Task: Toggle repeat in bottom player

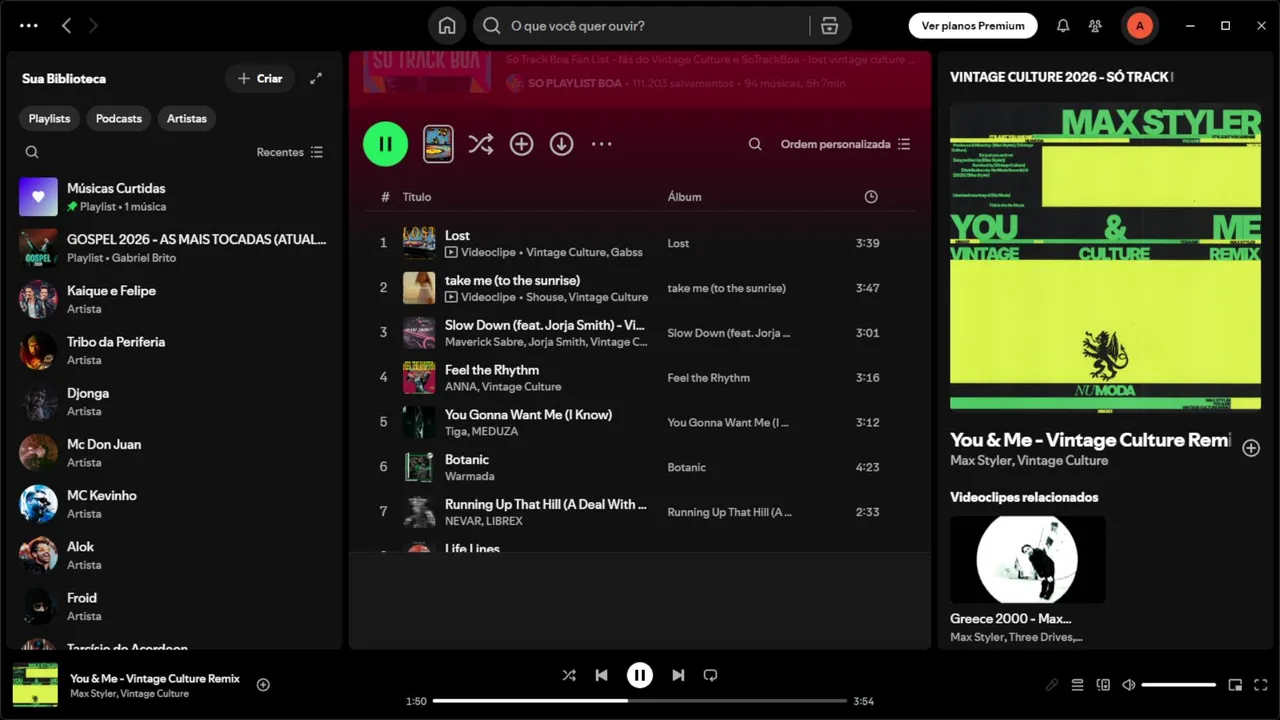Action: 710,675
